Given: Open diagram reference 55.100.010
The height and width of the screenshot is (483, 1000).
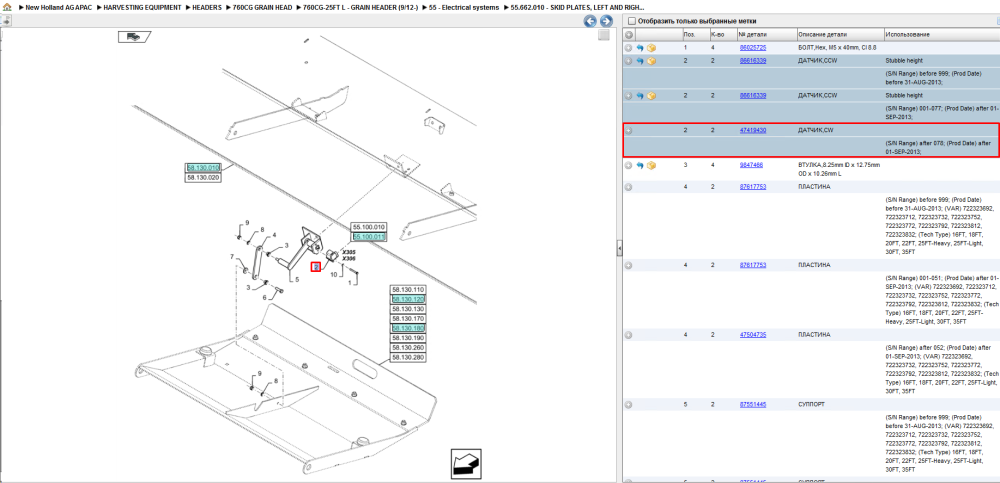Looking at the screenshot, I should pyautogui.click(x=369, y=227).
